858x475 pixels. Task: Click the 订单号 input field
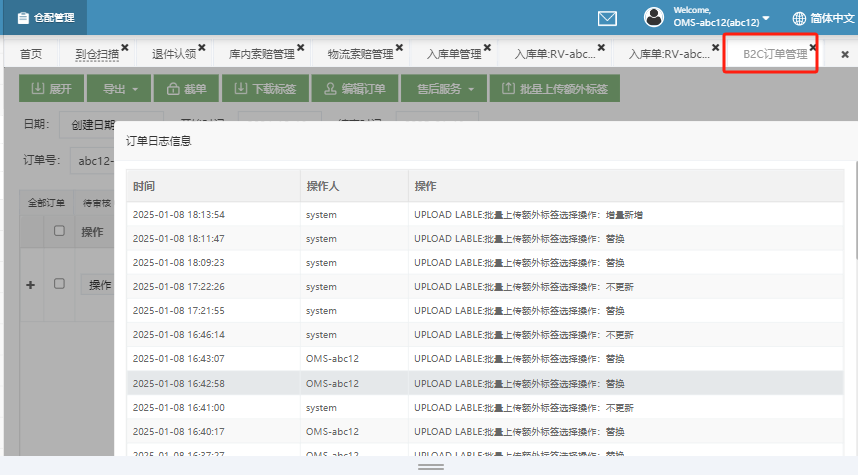(93, 161)
